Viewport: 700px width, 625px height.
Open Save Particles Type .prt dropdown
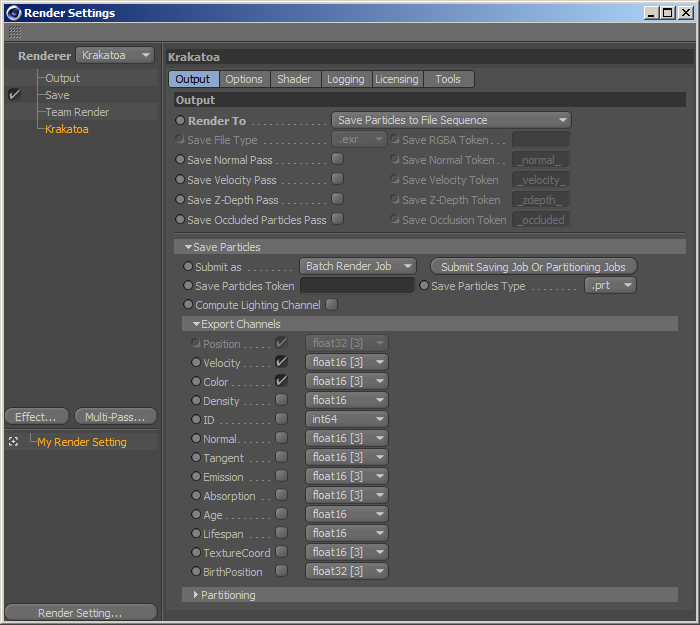click(x=610, y=285)
